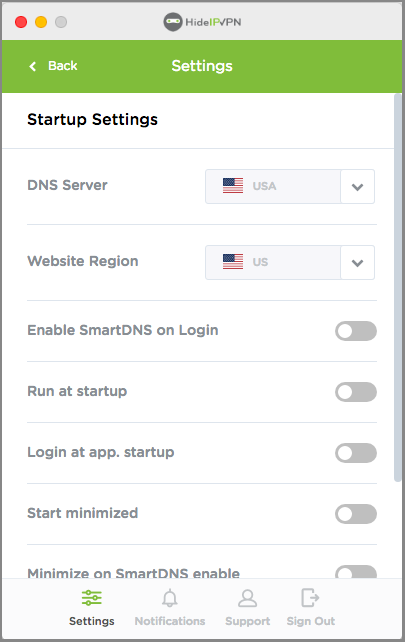Screen dimensions: 405x642
Task: Open the Website Region US combo box
Action: (290, 262)
